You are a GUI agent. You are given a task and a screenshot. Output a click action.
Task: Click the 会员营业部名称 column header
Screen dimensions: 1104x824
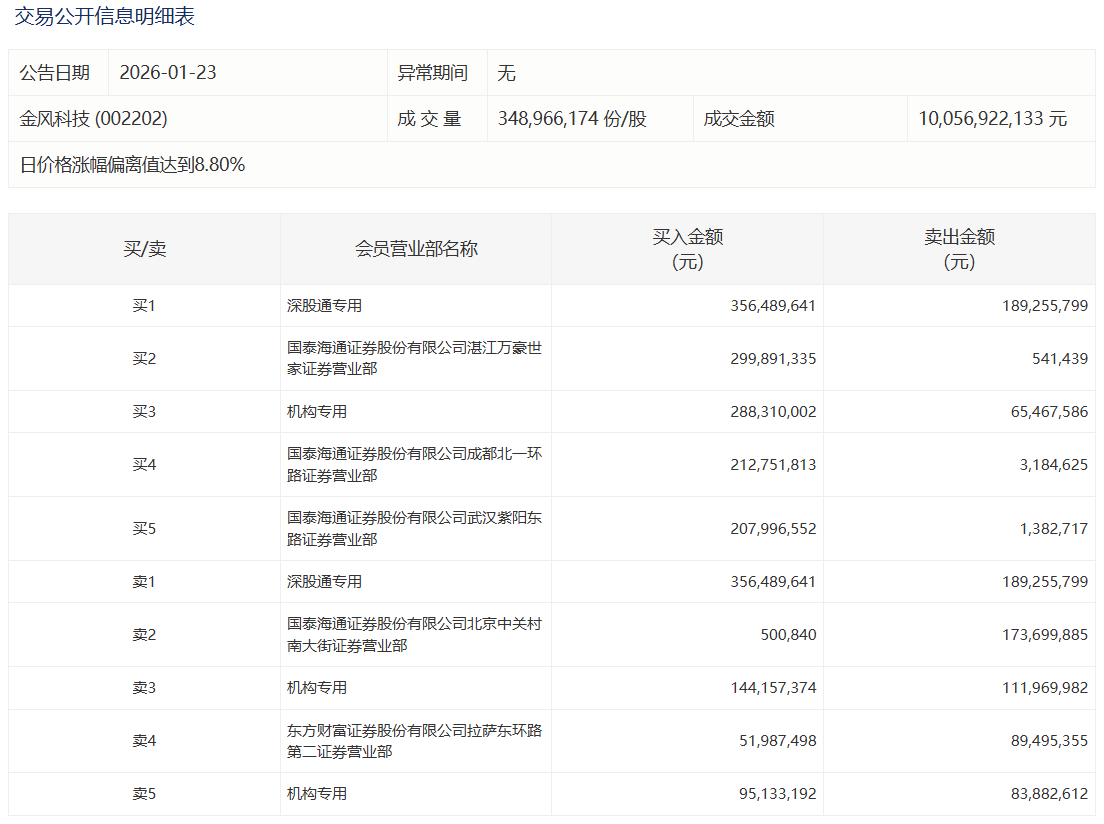tap(416, 249)
